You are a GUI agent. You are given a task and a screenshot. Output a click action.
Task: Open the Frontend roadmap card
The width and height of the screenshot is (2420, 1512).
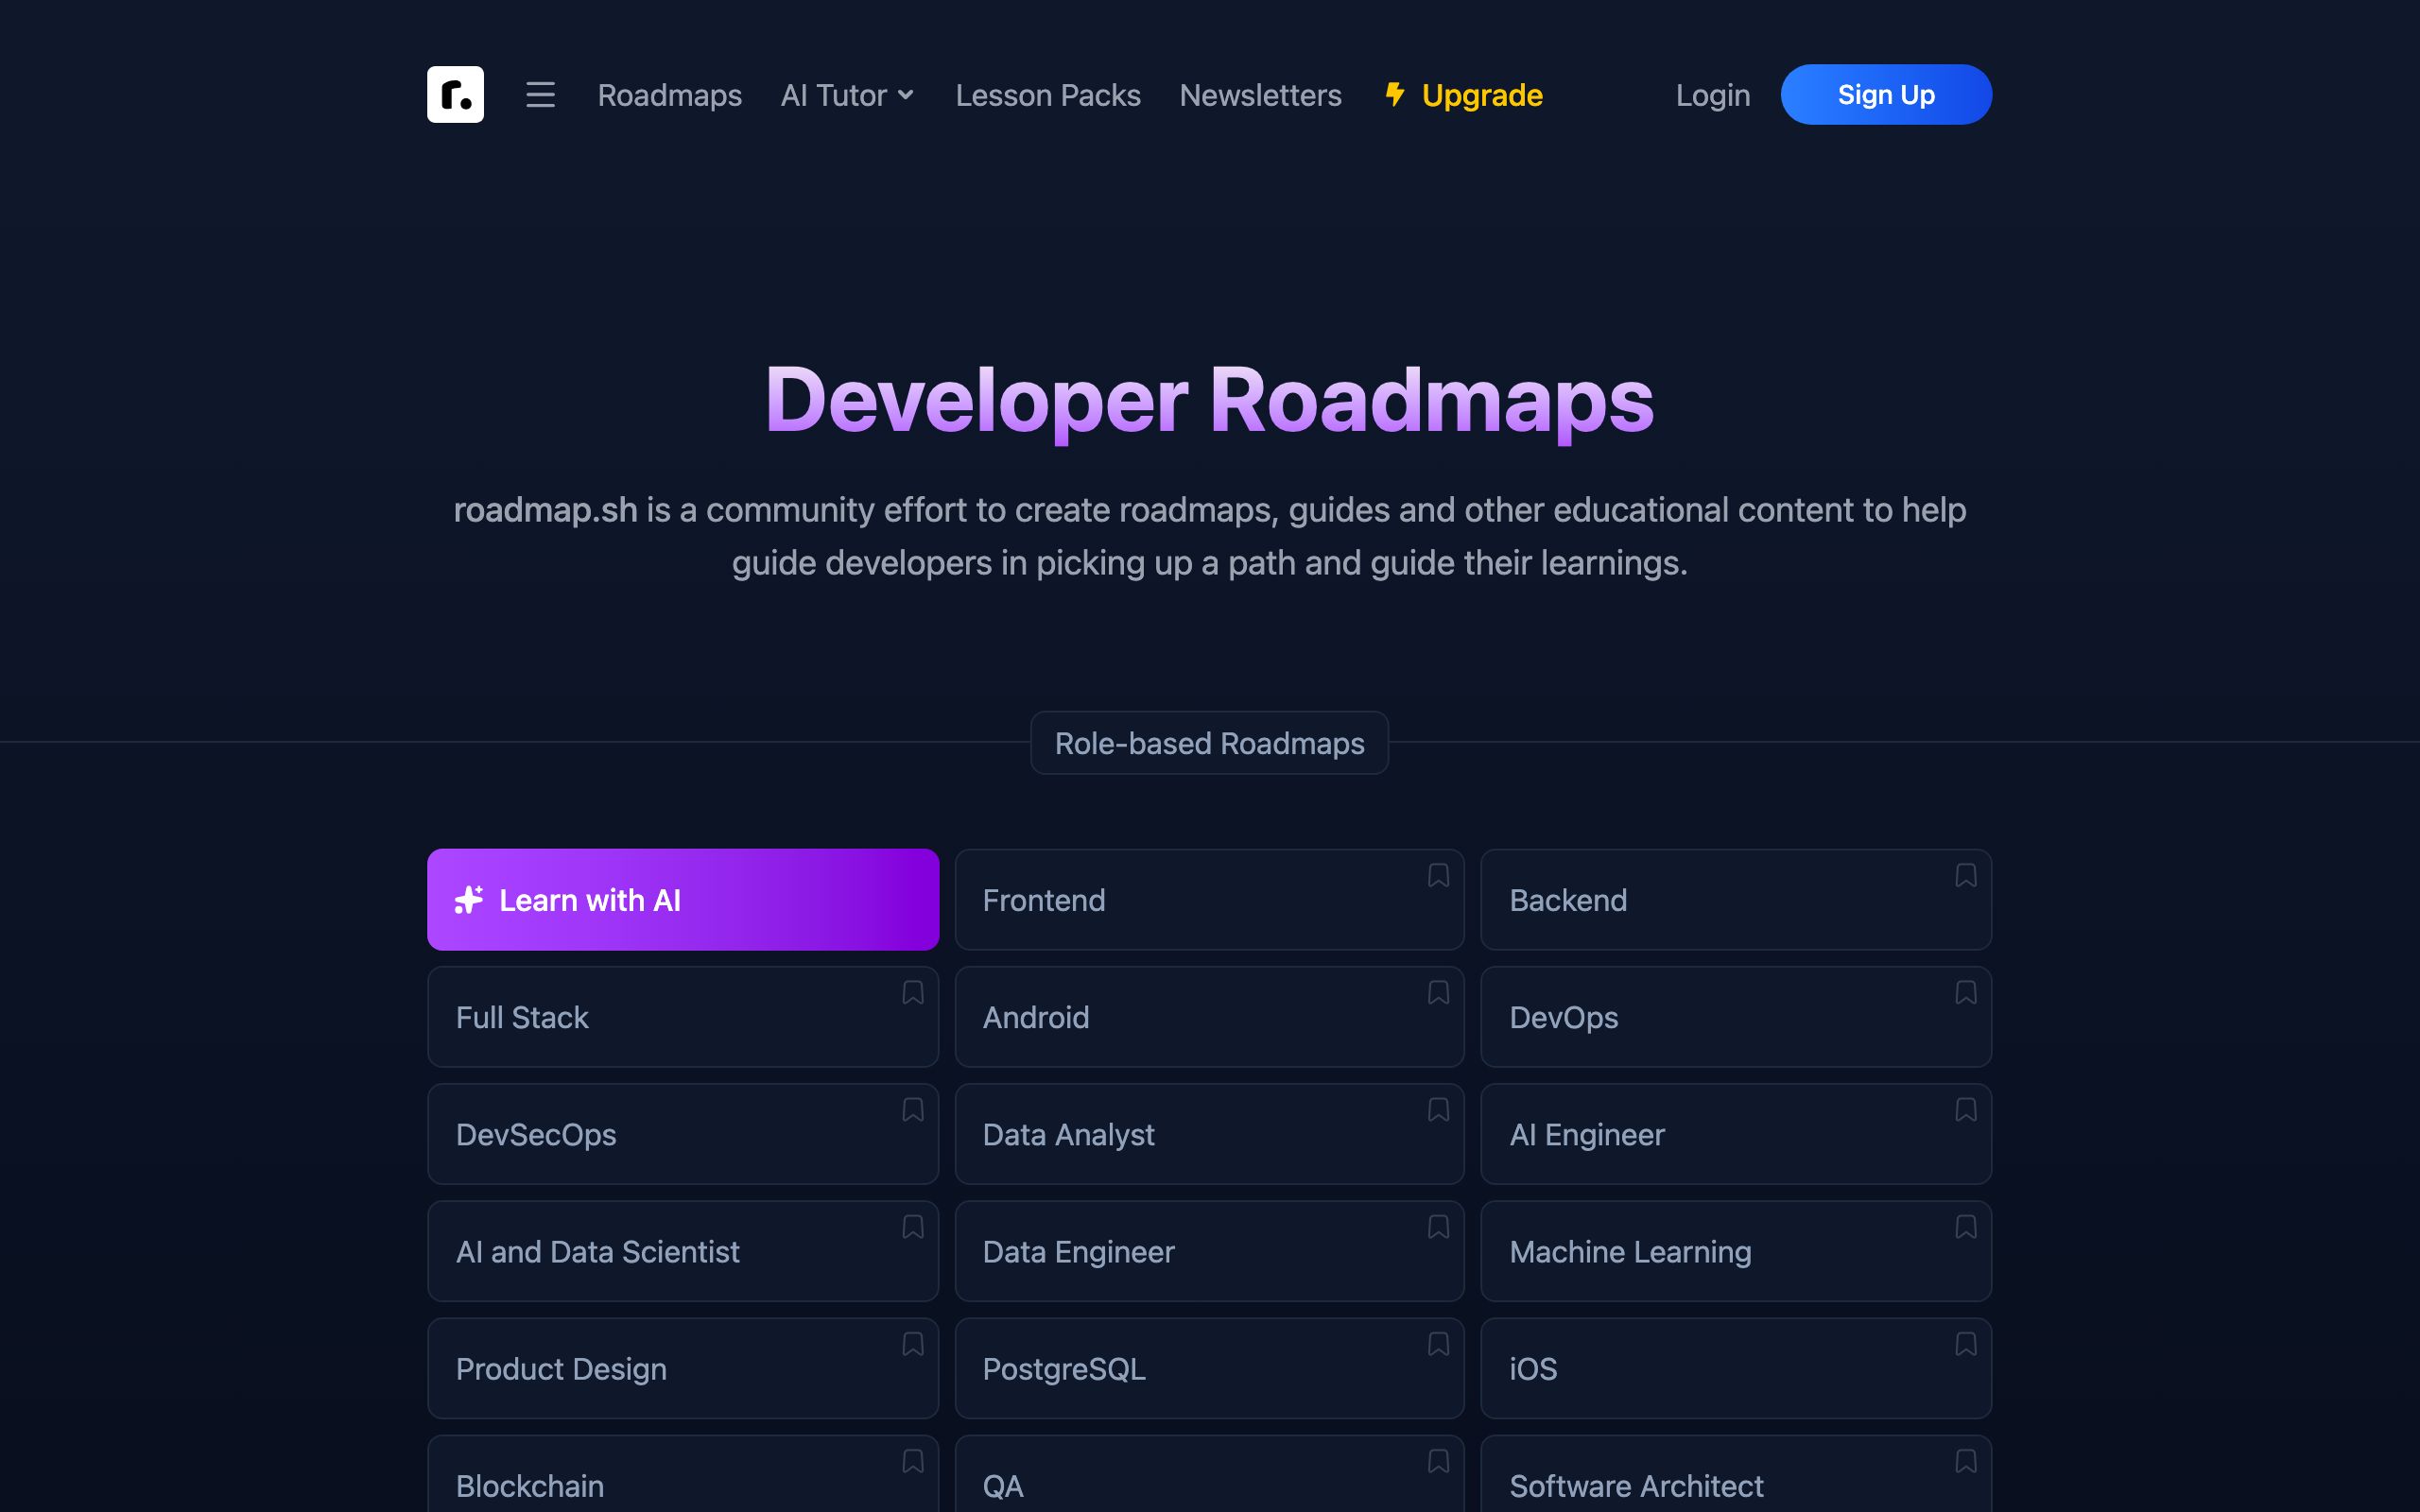pos(1209,899)
